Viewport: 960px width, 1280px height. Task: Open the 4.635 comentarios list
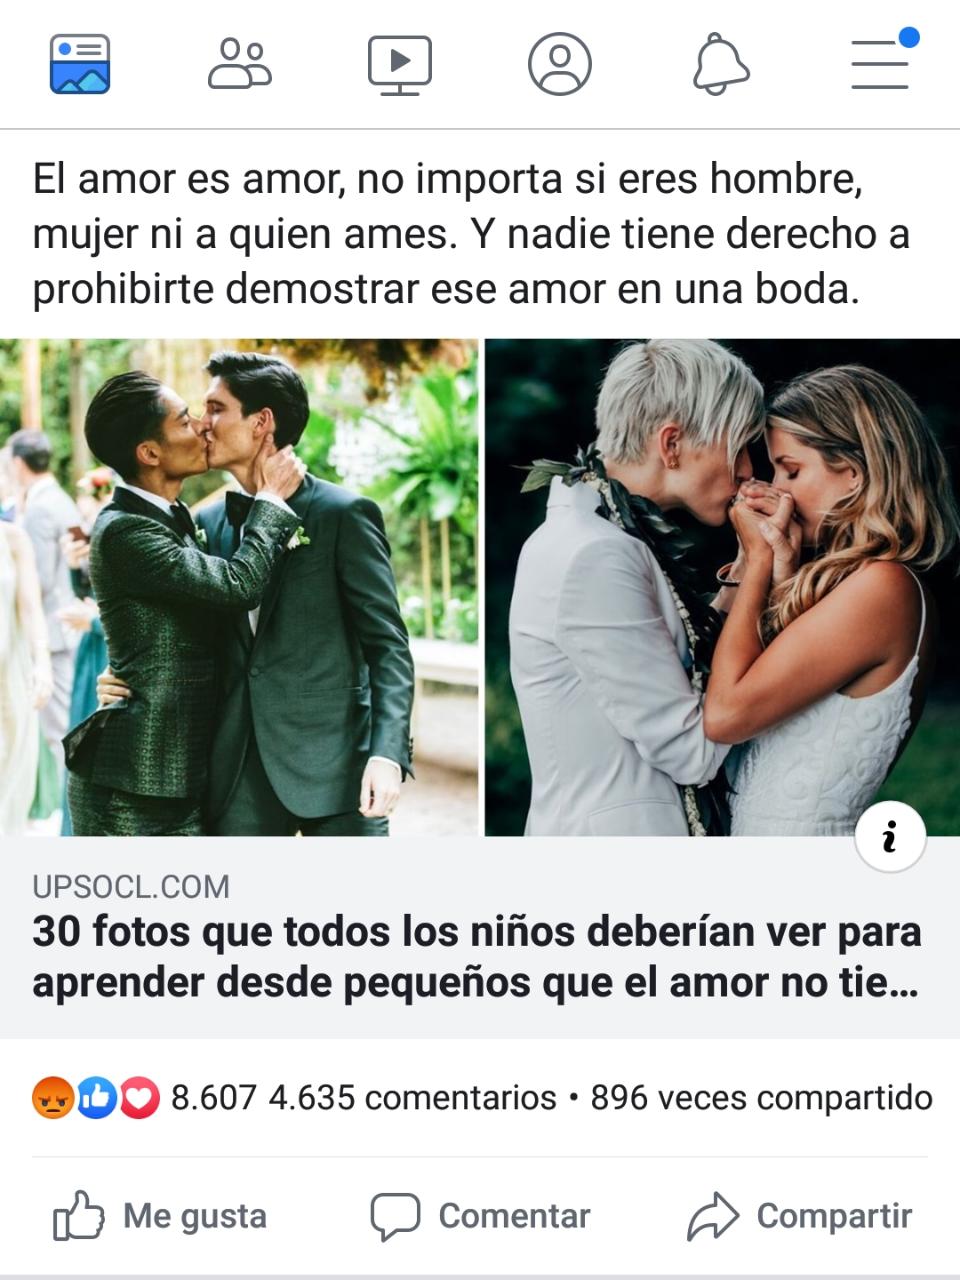pyautogui.click(x=412, y=1098)
